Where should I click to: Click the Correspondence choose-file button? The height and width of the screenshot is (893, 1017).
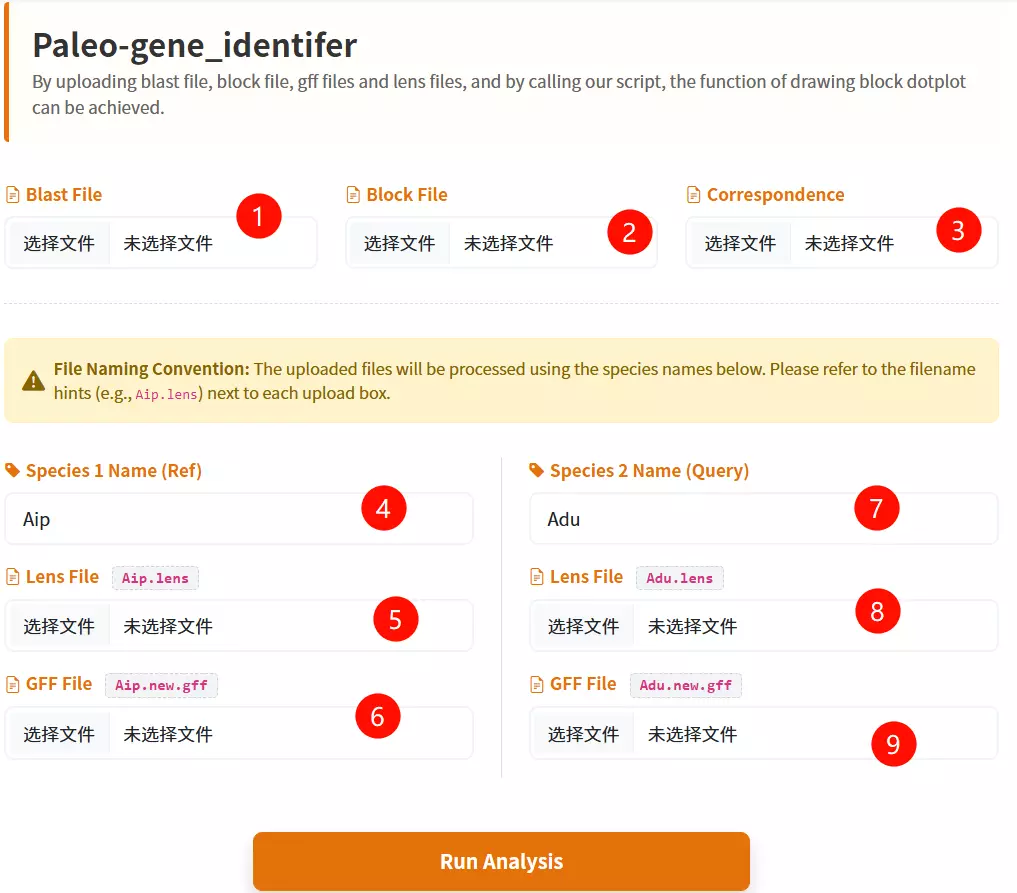tap(739, 242)
